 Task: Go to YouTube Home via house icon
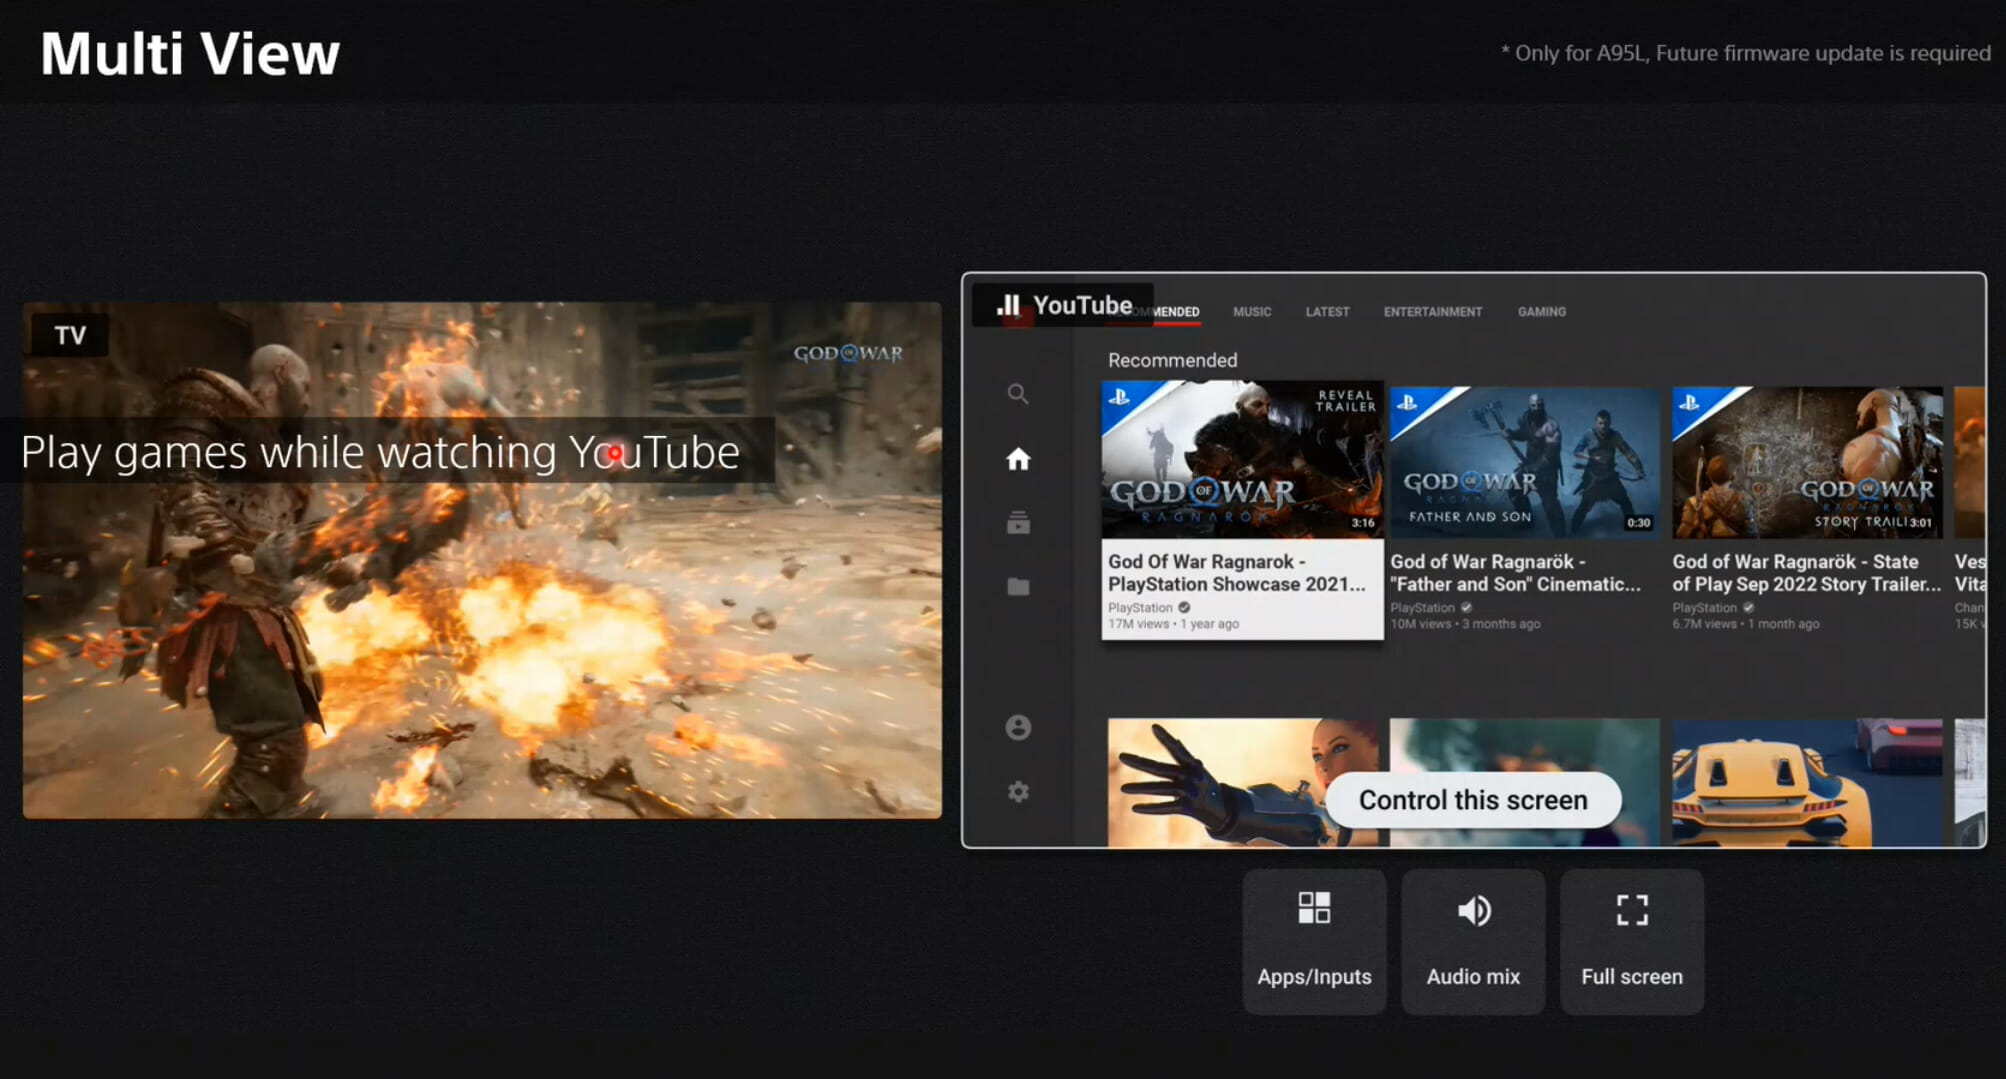click(1018, 459)
